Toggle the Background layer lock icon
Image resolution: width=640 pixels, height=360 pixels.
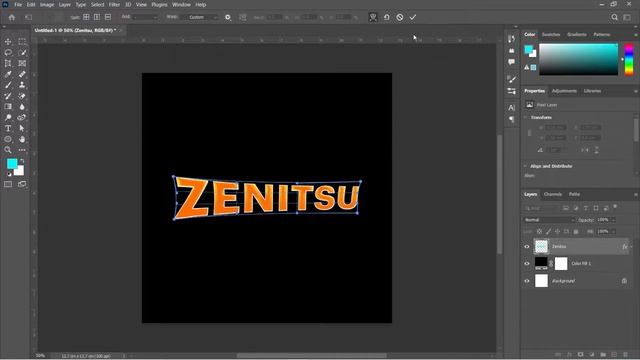coord(624,281)
